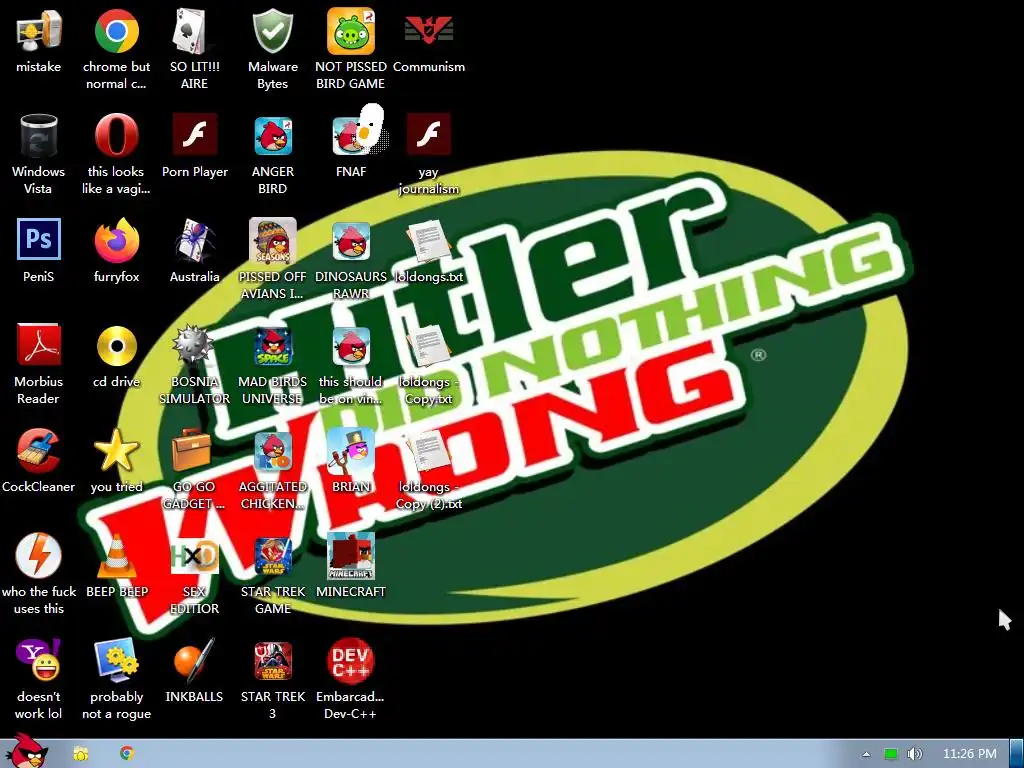The width and height of the screenshot is (1024, 768).
Task: Launch 'chrome but normal c...' shortcut
Action: tap(116, 31)
